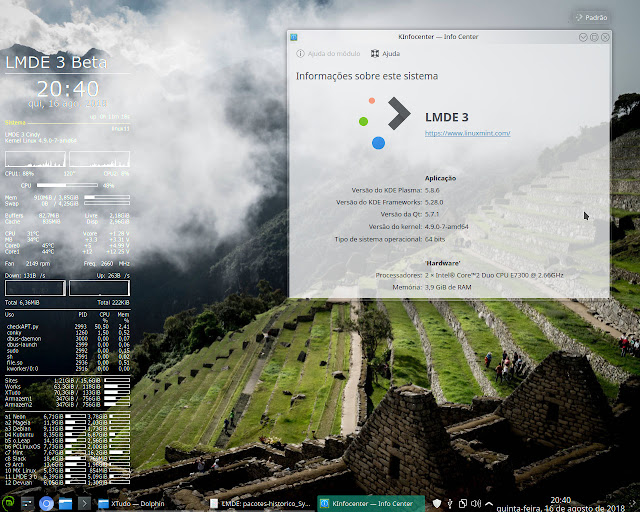Click the KDE Frameworks version 5.28.0 value
The image size is (640, 512).
[434, 202]
